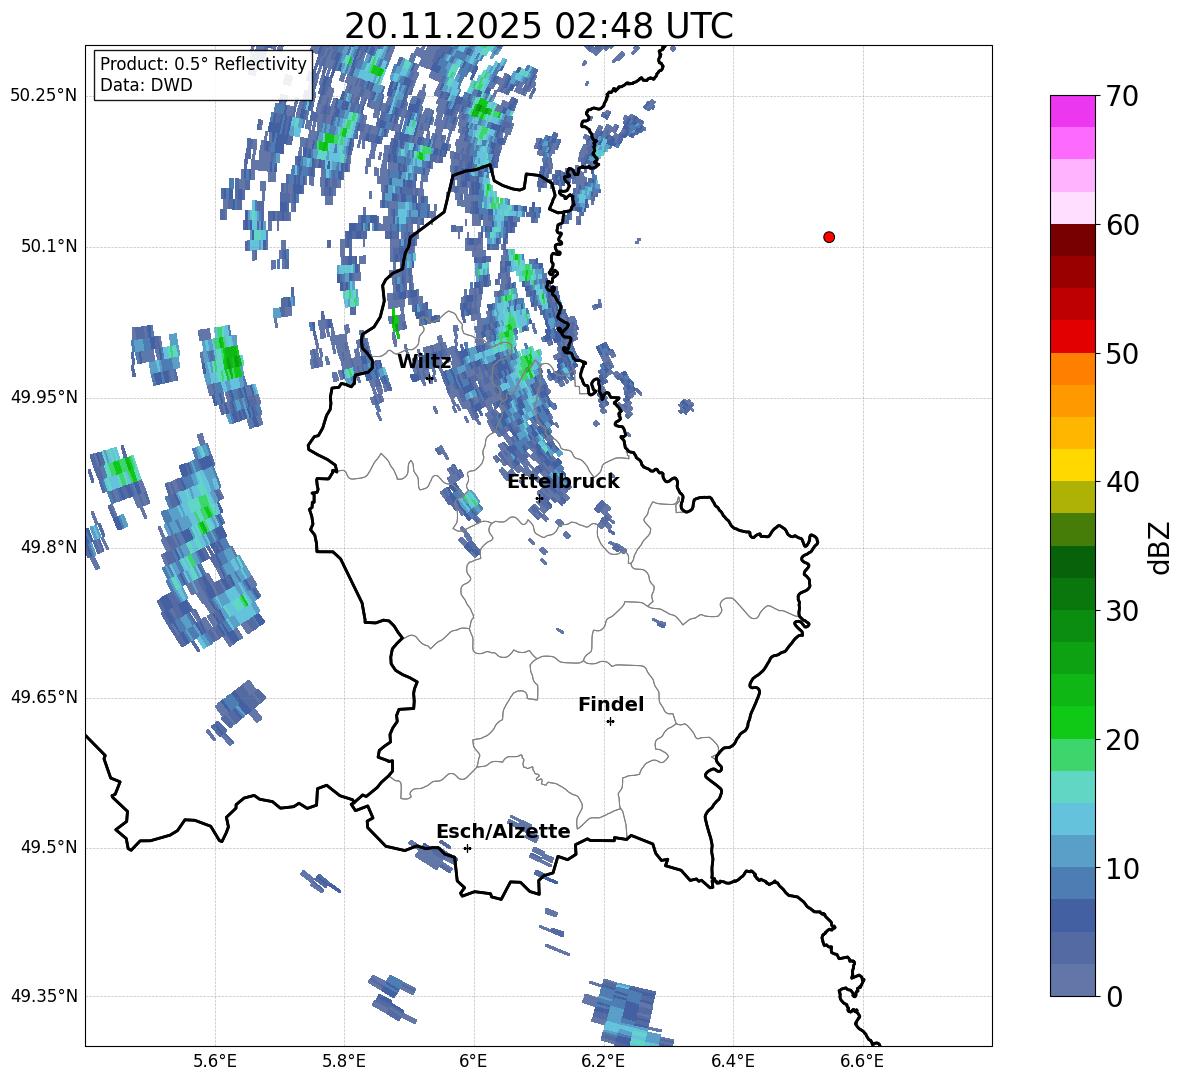Click the 0 tick label on colorbar
Viewport: 1184px width, 1081px height.
pyautogui.click(x=1115, y=996)
